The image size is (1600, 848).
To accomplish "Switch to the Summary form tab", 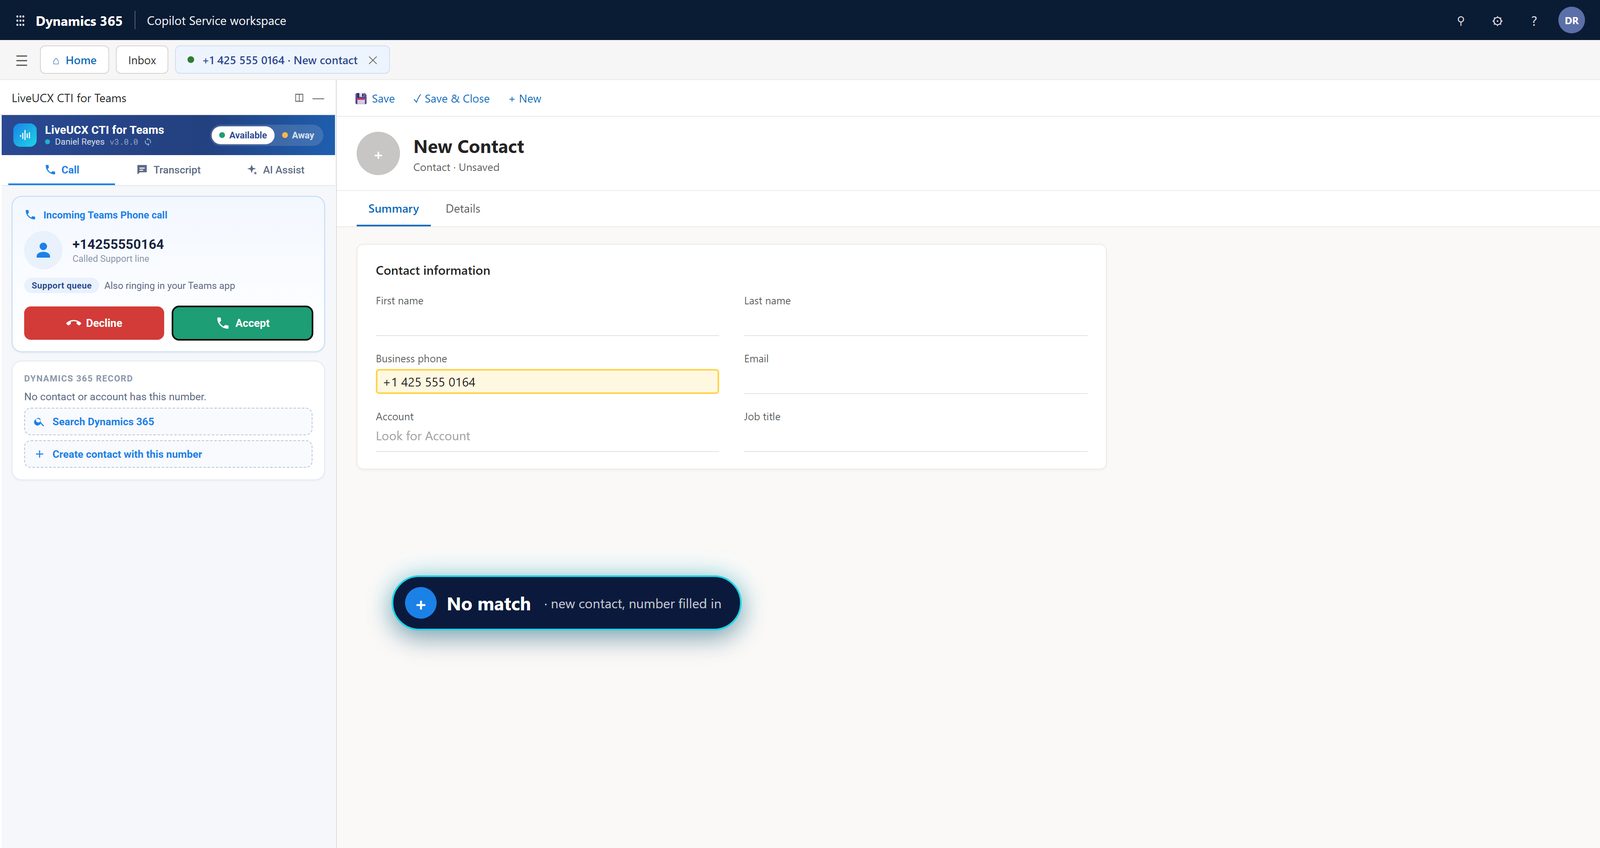I will (x=393, y=209).
